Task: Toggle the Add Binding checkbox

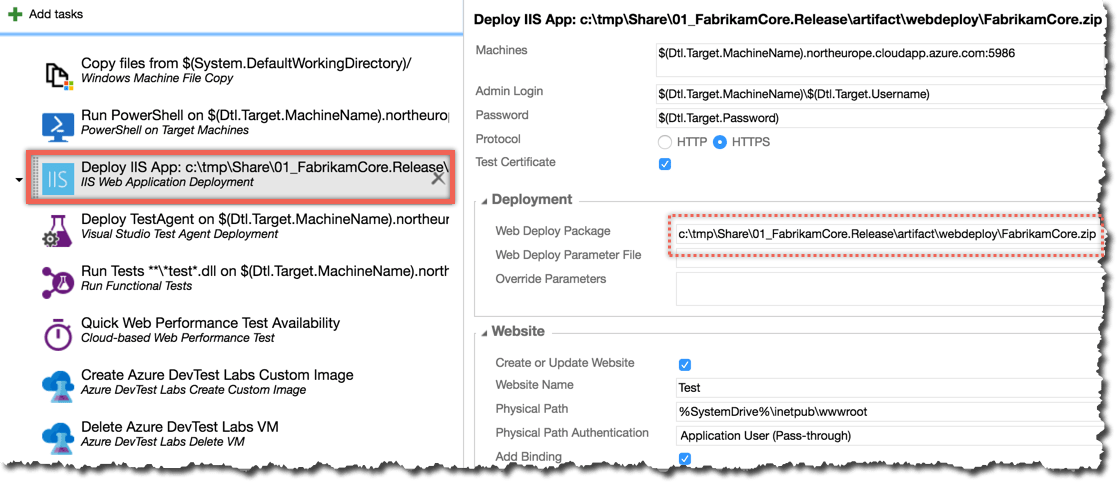Action: pos(684,458)
